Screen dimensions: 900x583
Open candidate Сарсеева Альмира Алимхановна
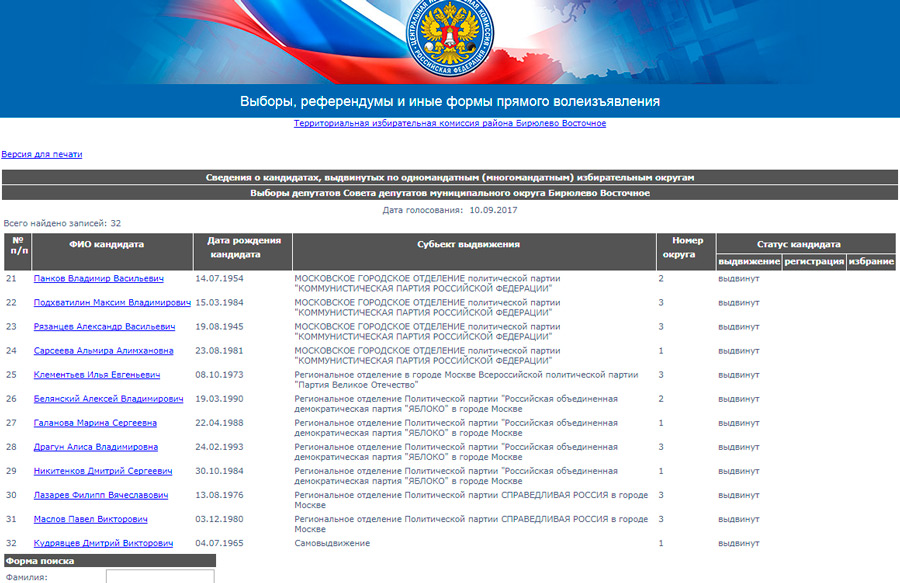[103, 351]
